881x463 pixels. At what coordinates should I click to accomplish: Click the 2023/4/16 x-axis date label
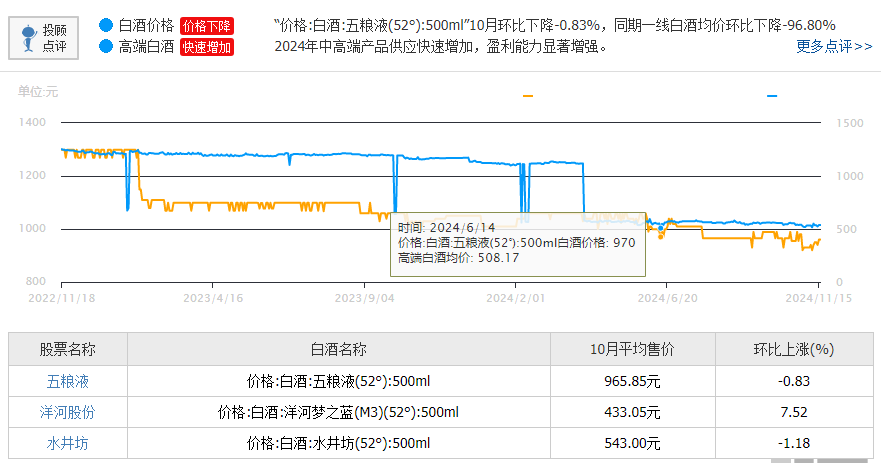(x=213, y=298)
